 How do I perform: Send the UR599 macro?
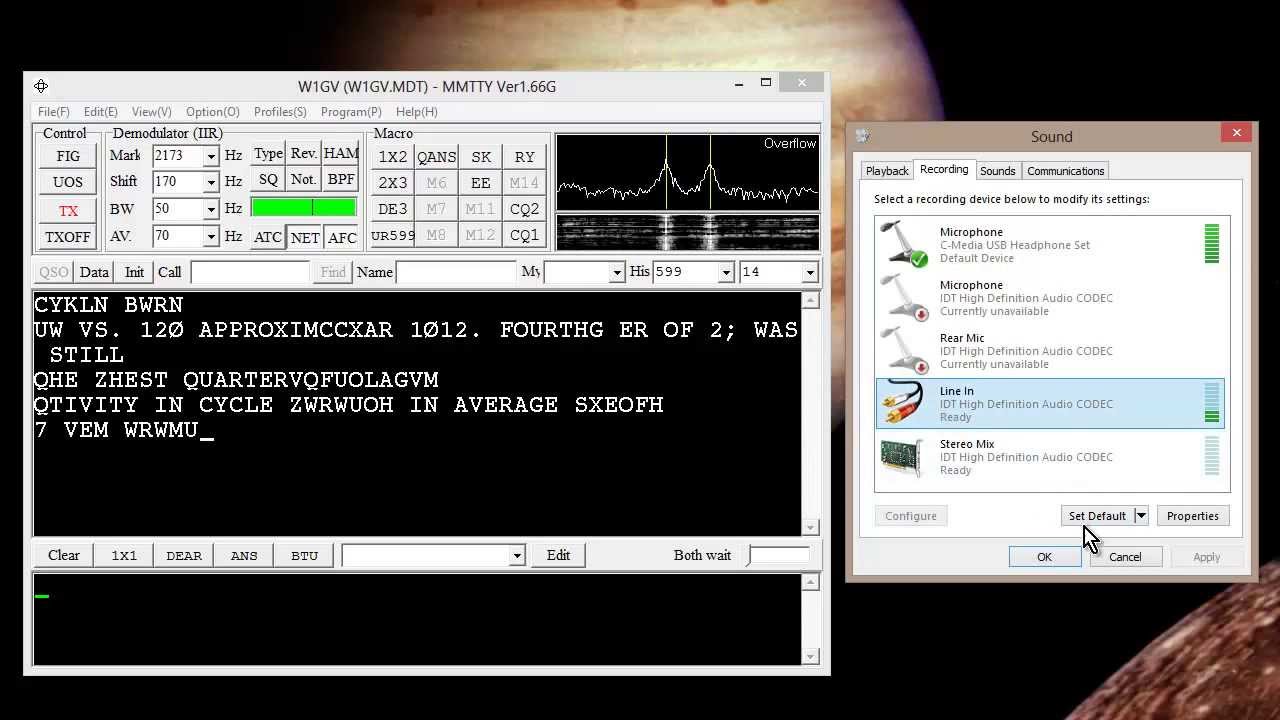(x=392, y=235)
